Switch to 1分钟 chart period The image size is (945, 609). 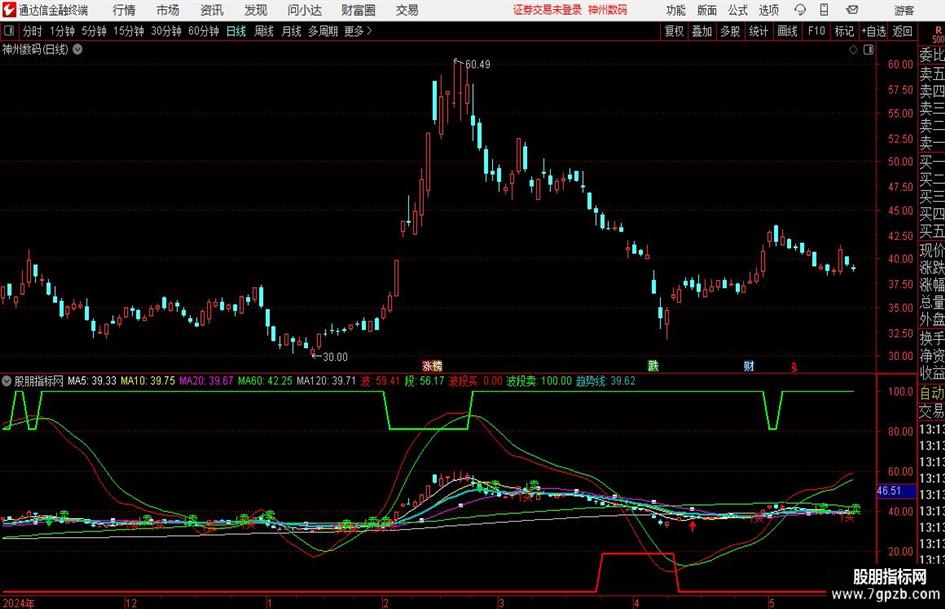62,31
